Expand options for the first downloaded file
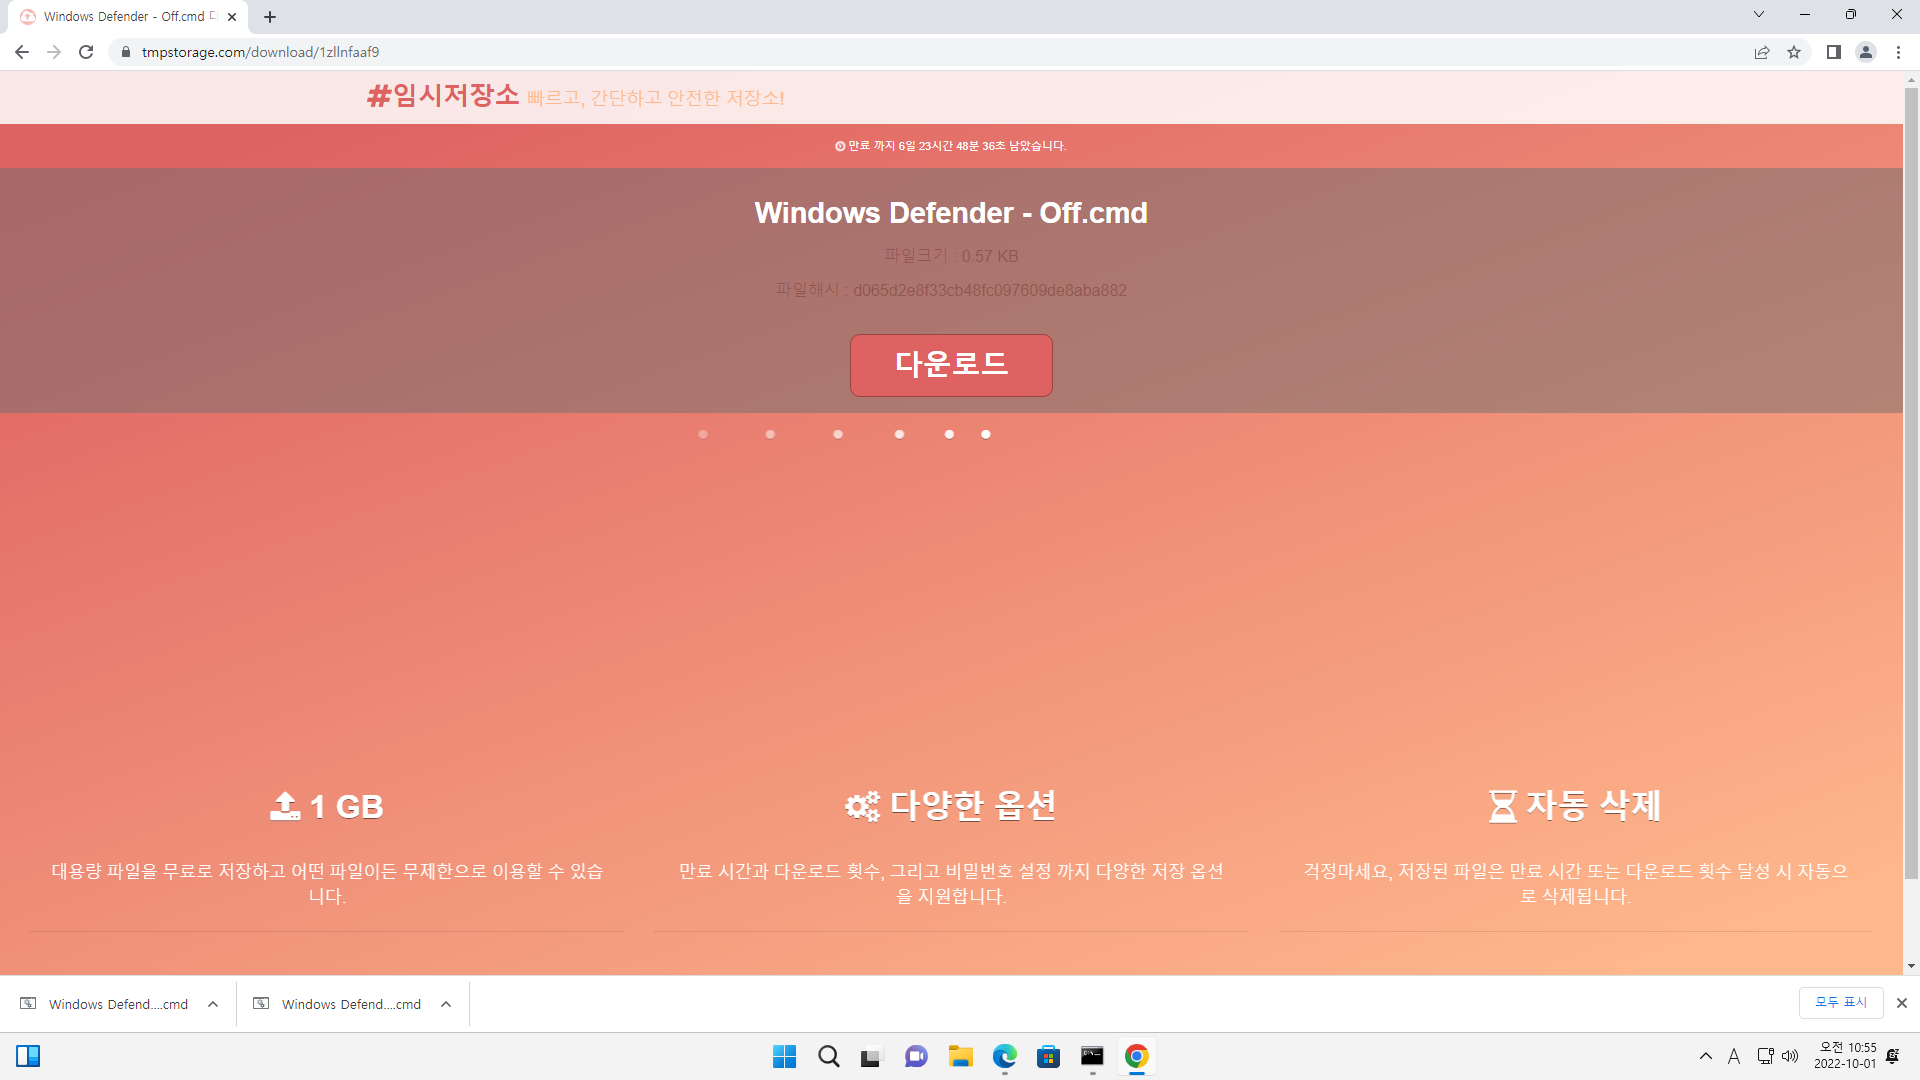 (x=213, y=1004)
